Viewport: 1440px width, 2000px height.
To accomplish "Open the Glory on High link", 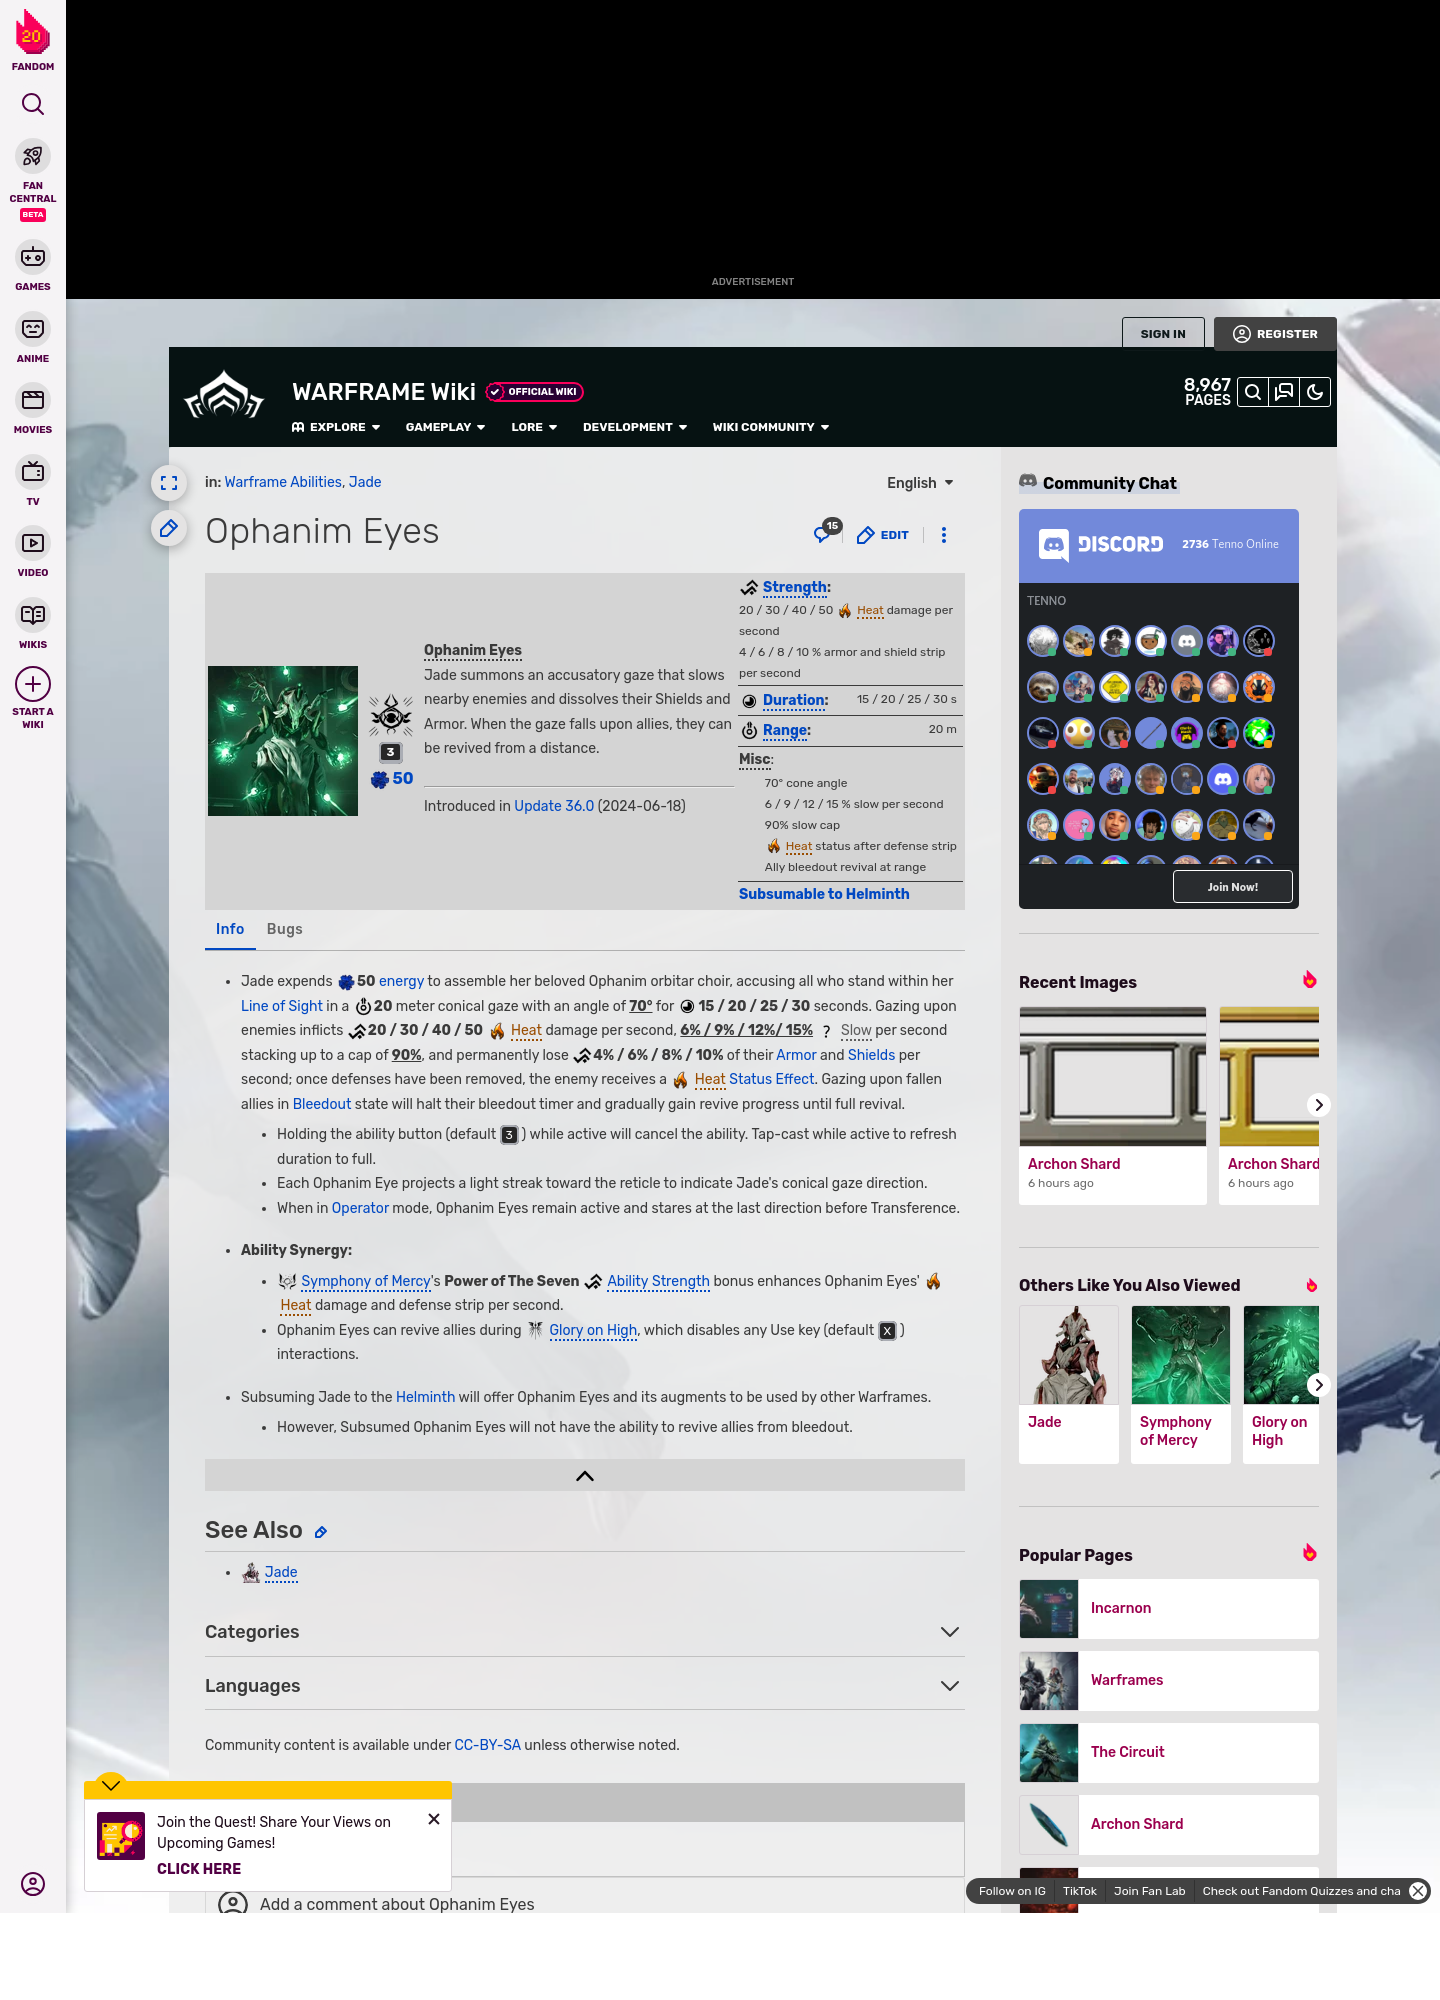I will click(x=593, y=1330).
